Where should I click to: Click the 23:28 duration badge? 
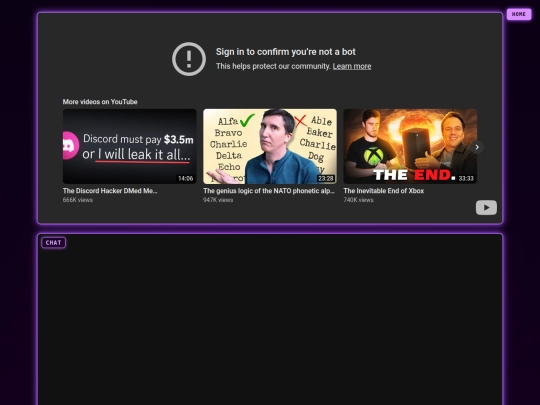click(325, 178)
